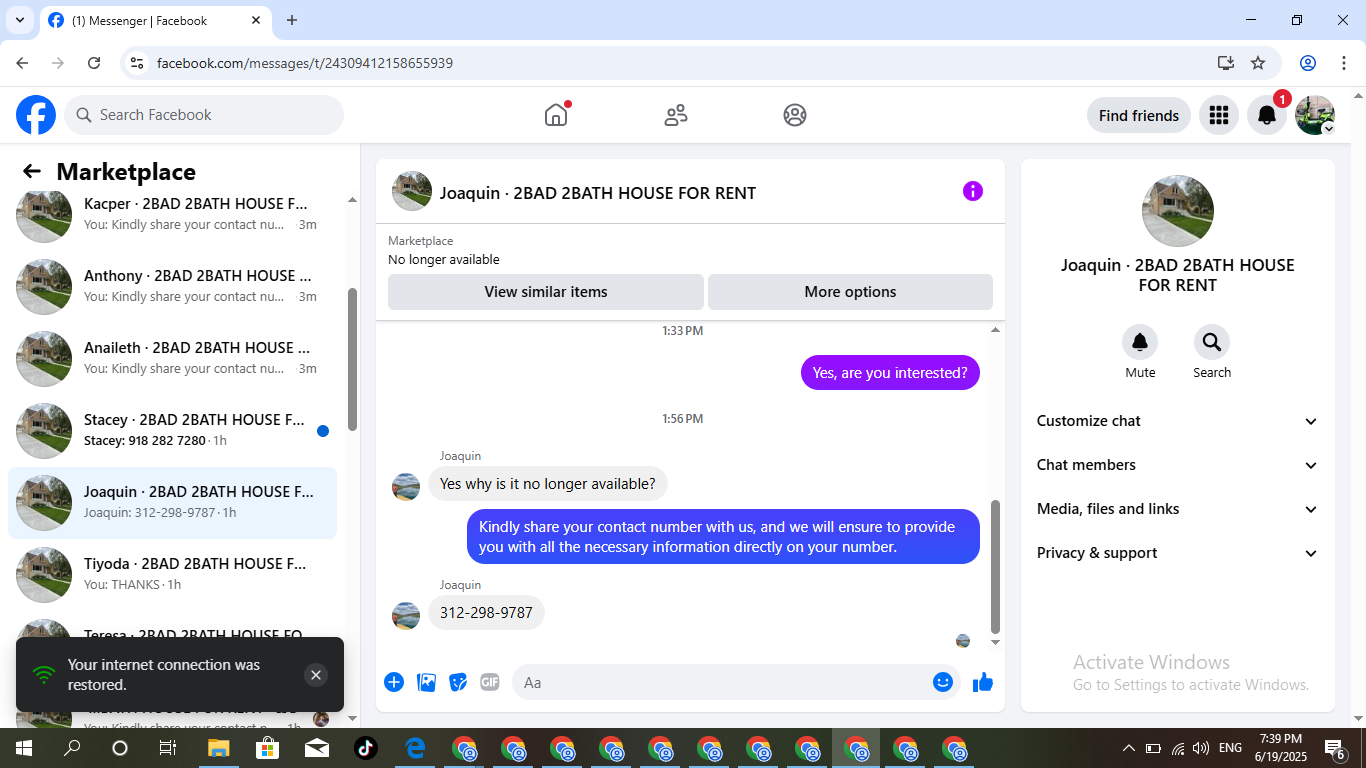This screenshot has height=768, width=1366.
Task: Open conversation information with the purple info icon
Action: [973, 191]
